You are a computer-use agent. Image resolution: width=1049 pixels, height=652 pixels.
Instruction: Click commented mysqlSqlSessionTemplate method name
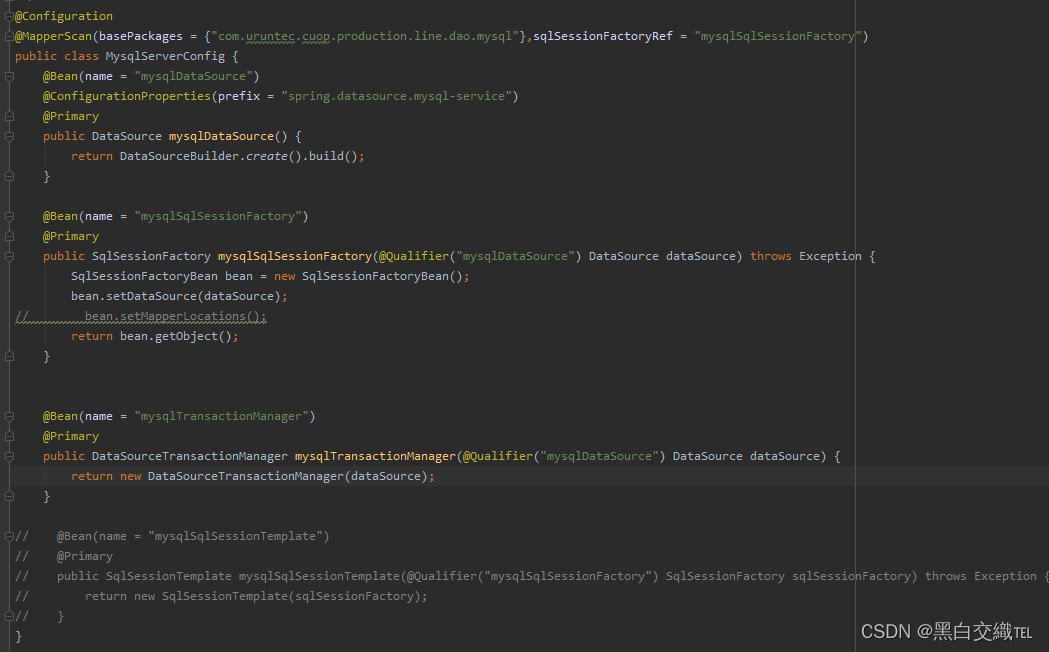(319, 576)
